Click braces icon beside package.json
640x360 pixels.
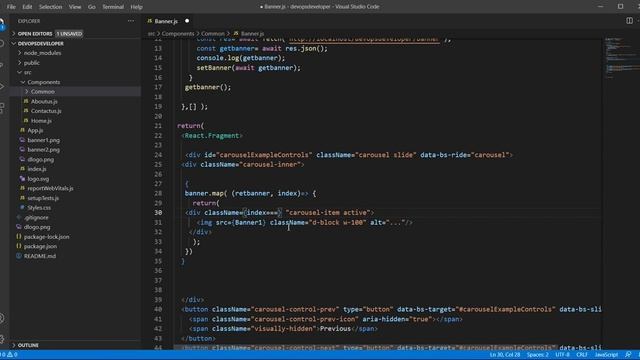tap(18, 246)
